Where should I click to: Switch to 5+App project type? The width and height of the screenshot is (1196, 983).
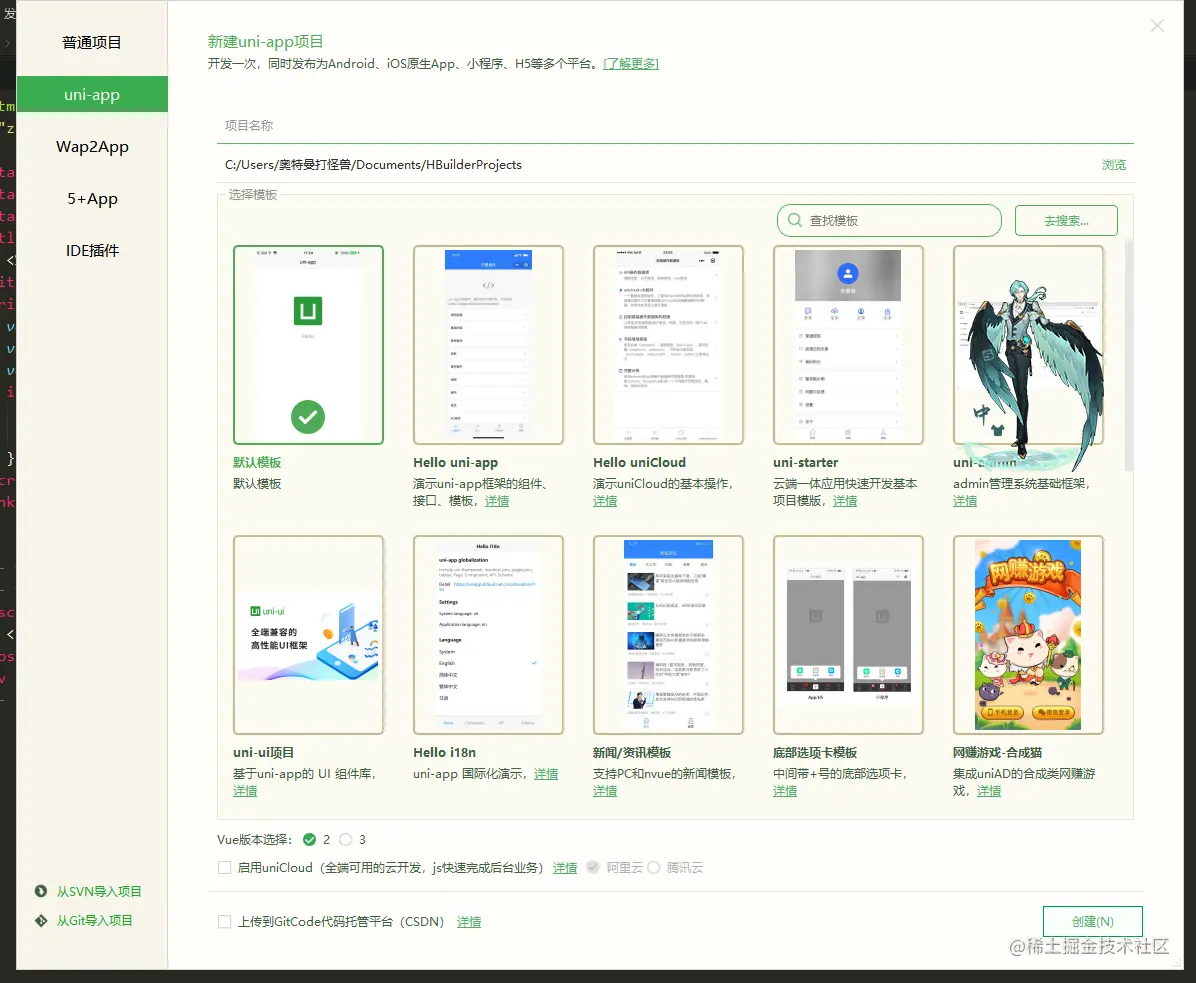pos(92,198)
